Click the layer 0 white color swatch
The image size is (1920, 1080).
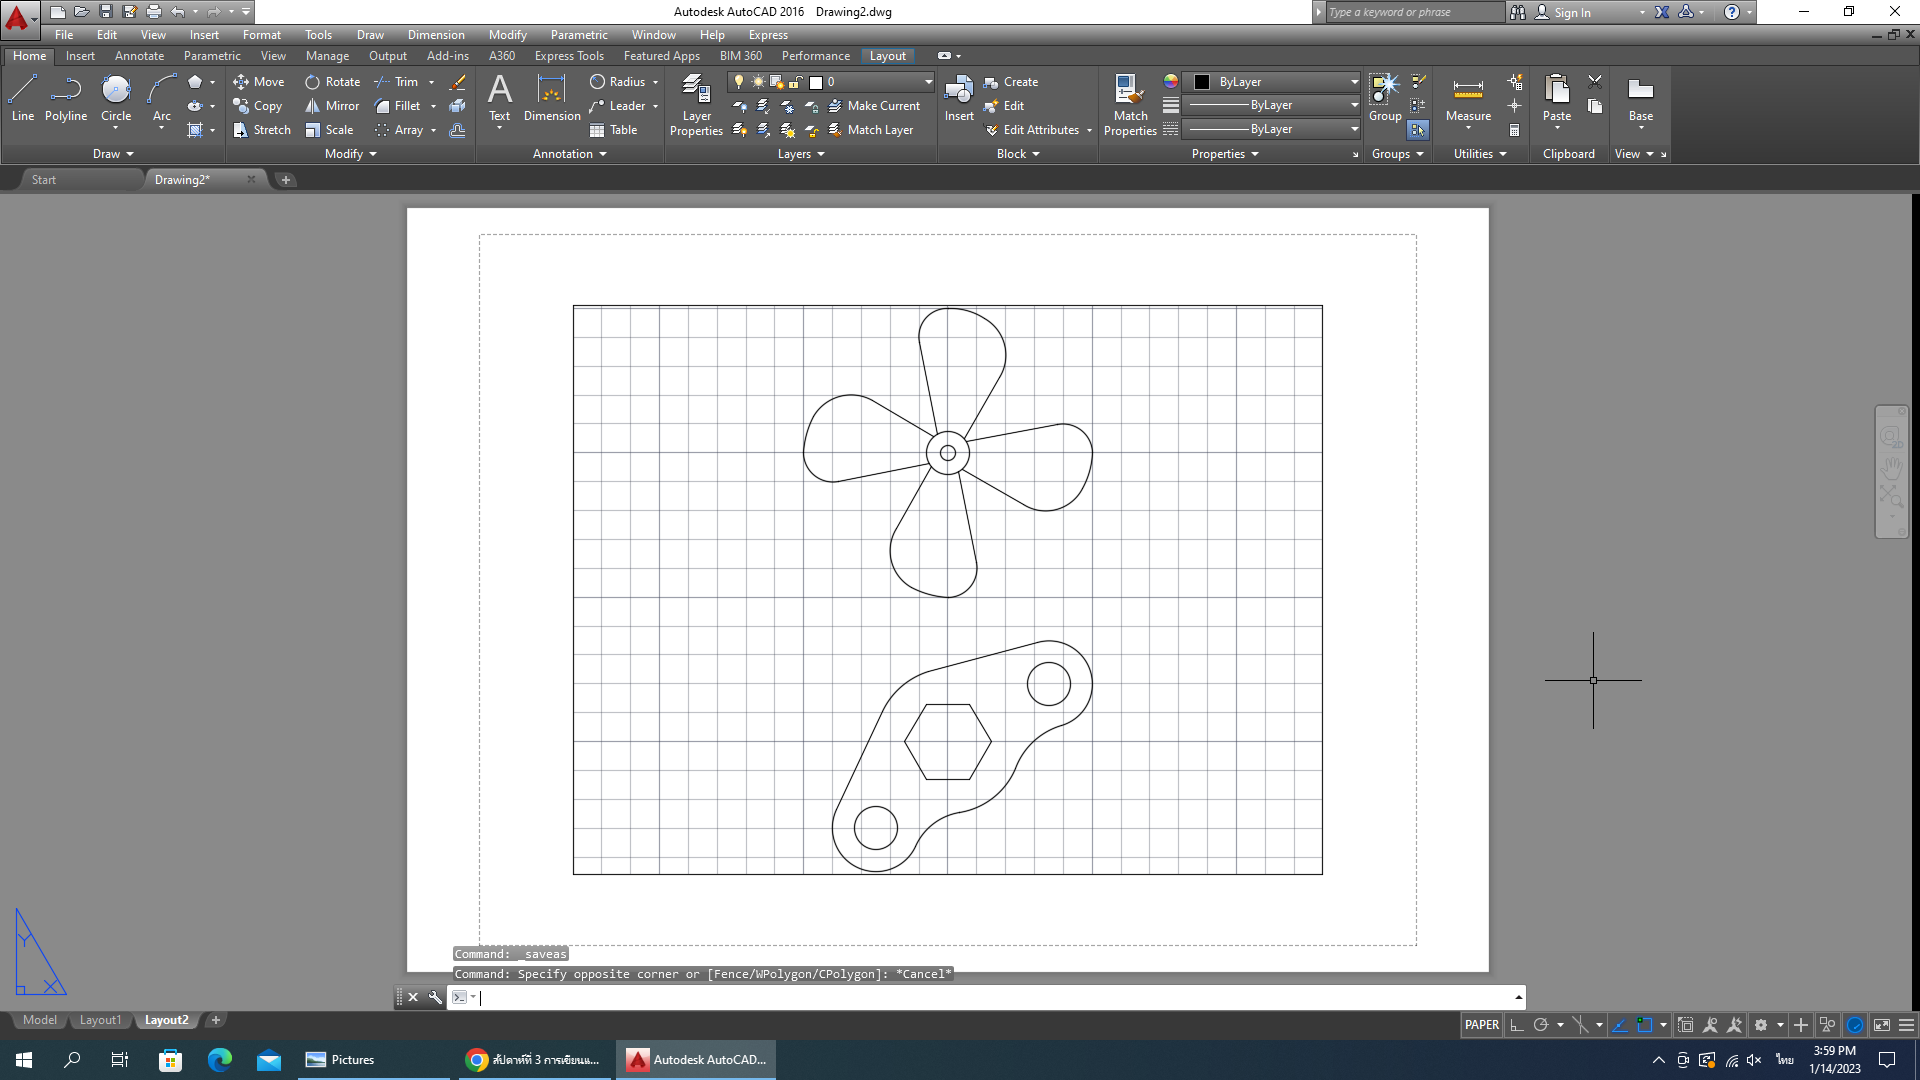pos(816,82)
